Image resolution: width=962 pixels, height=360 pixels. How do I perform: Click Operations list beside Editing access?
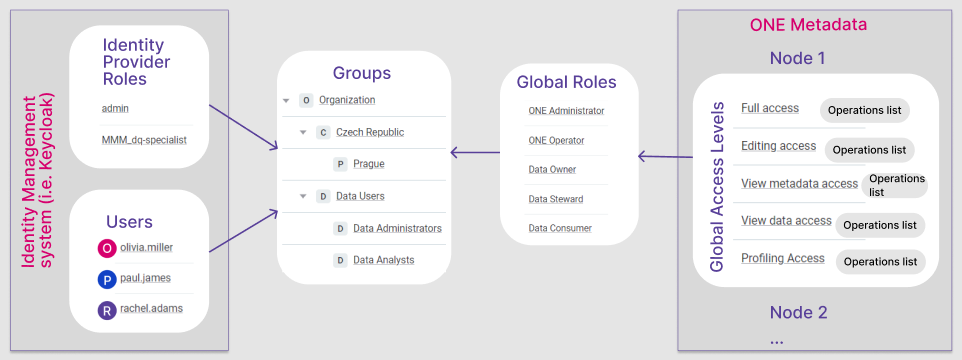(x=869, y=150)
